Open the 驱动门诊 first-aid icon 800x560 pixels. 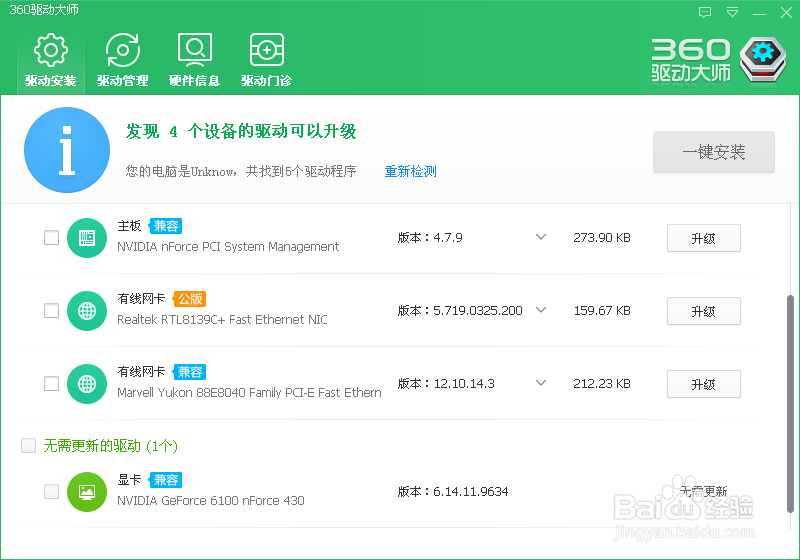(x=266, y=50)
